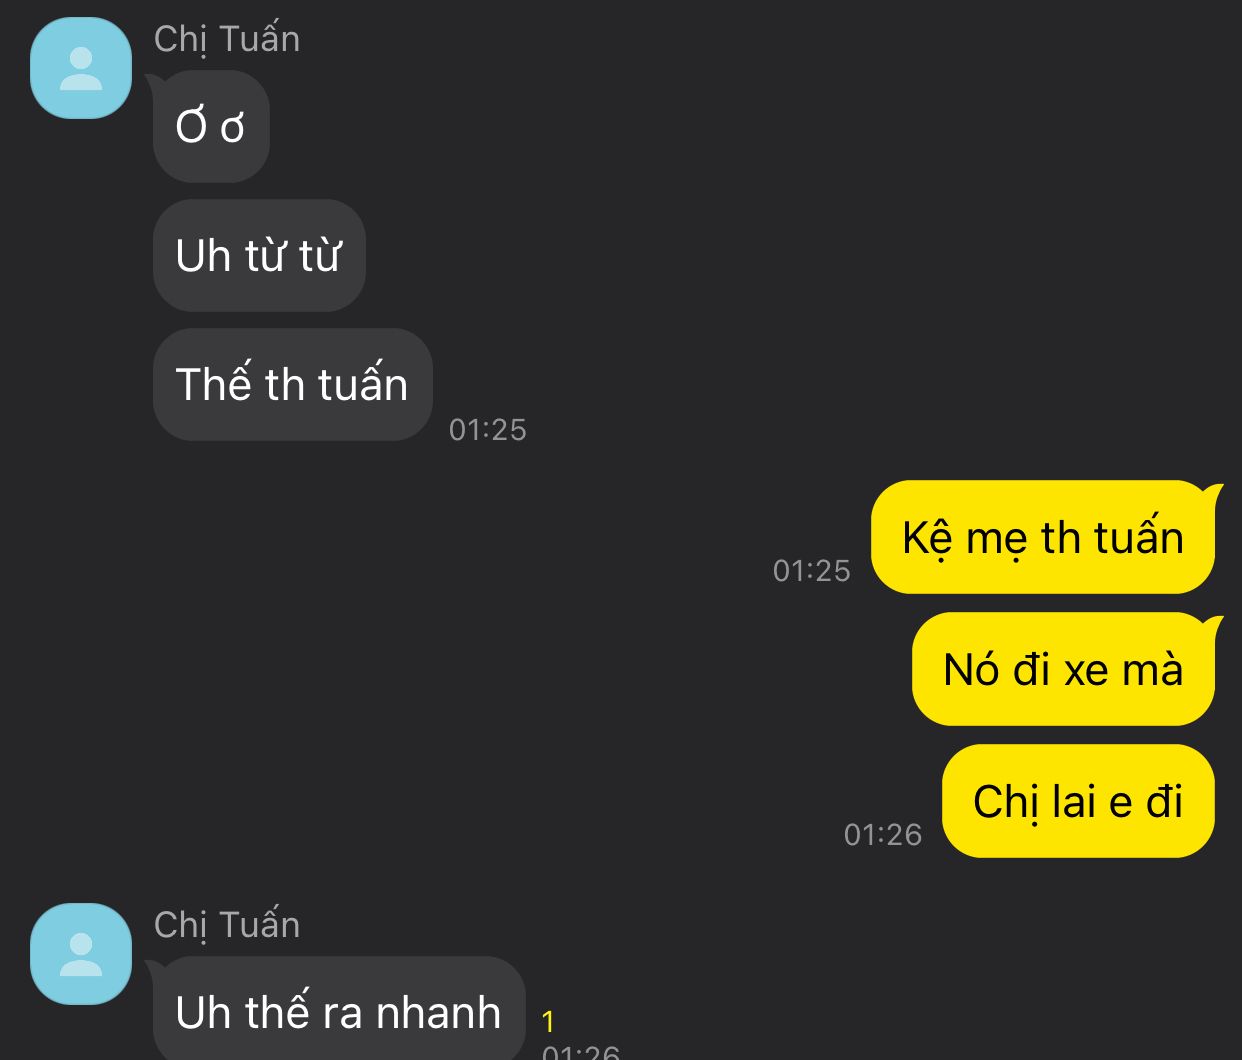Click the 01:25 timestamp beside 'Thế th tuấn'

tap(488, 429)
